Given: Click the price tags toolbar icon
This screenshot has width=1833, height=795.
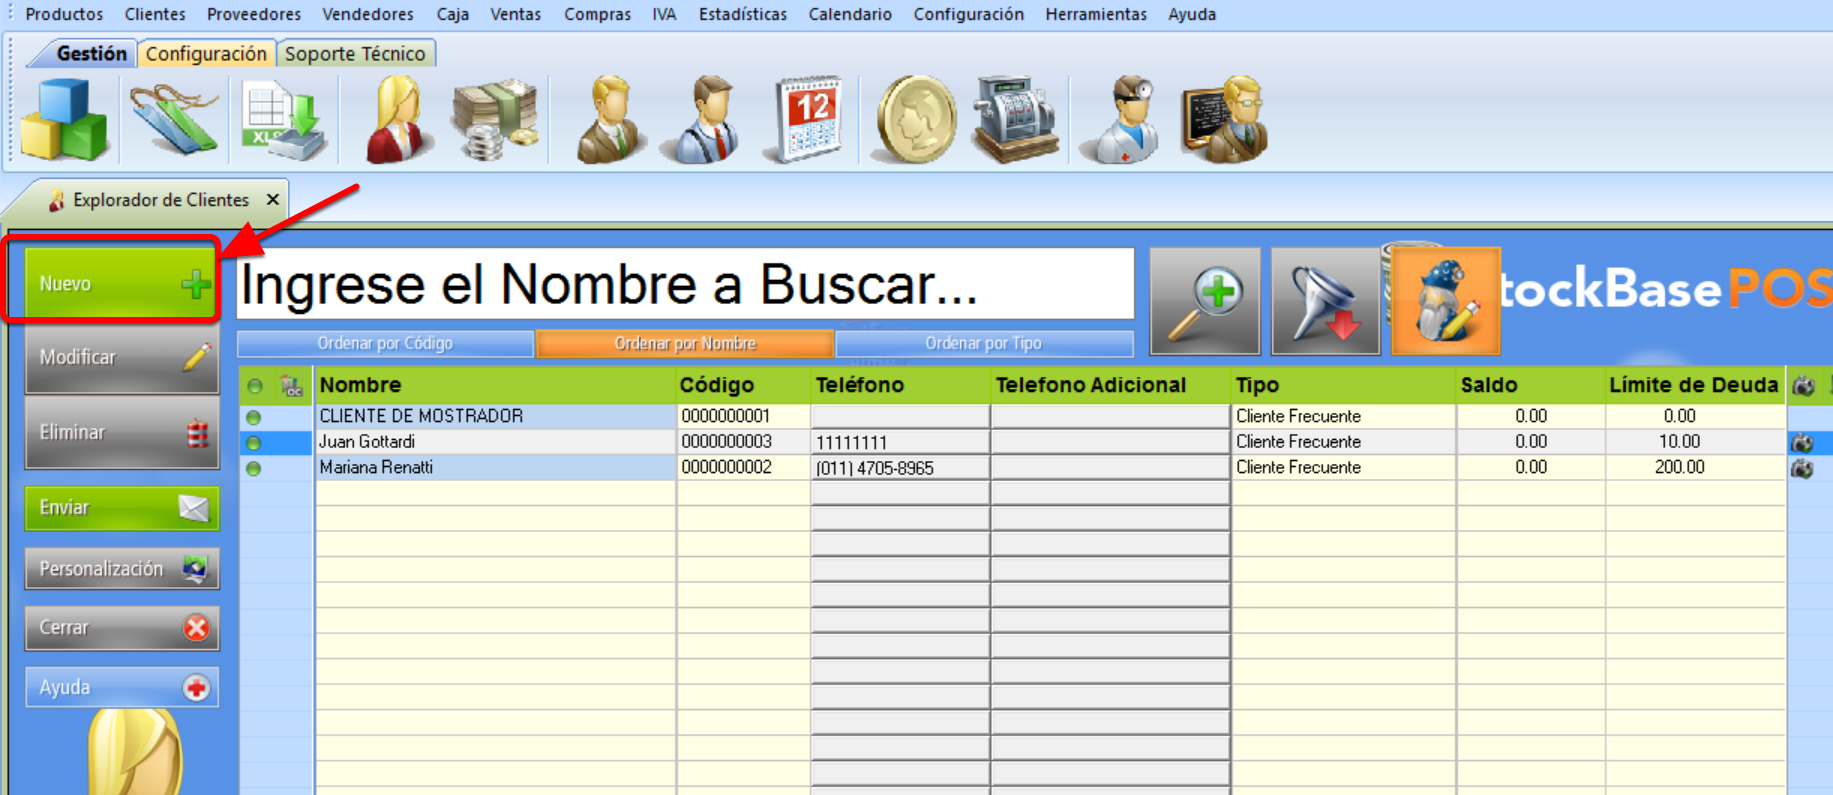Looking at the screenshot, I should point(174,120).
